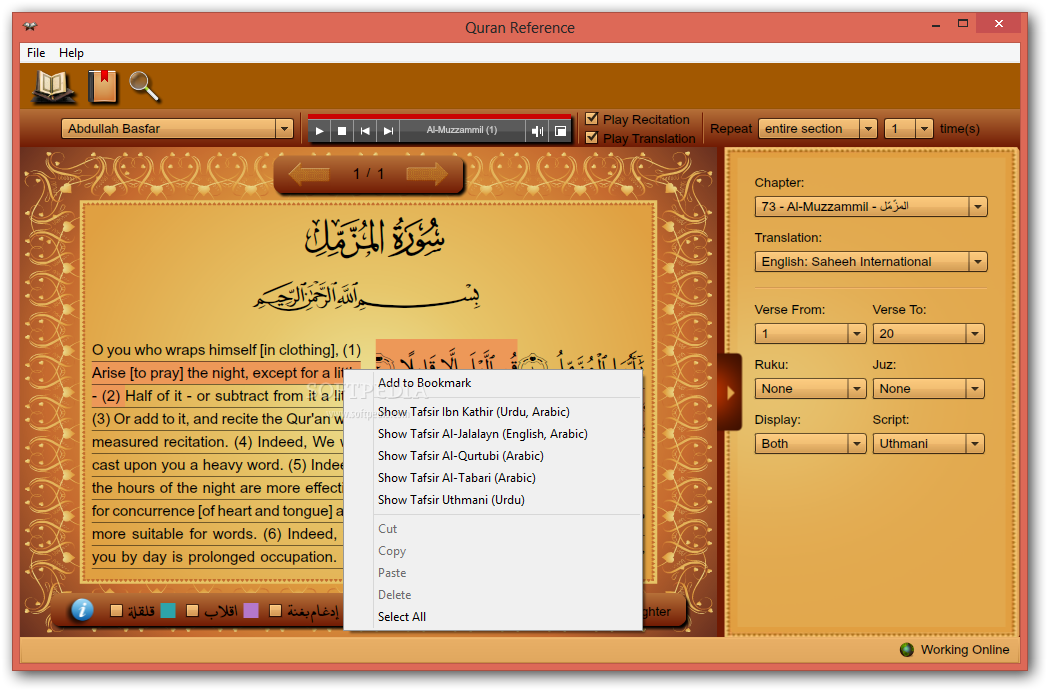Click the Working Online status indicator
1048x691 pixels.
tap(956, 650)
